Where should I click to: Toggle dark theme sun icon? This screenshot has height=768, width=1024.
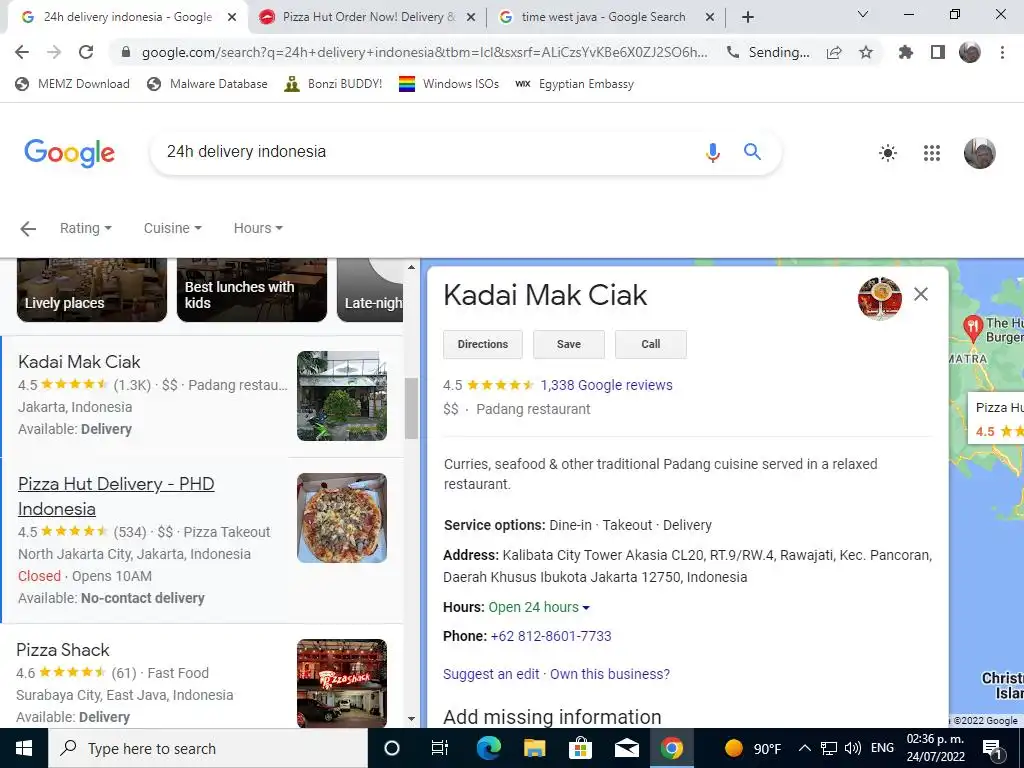click(888, 153)
